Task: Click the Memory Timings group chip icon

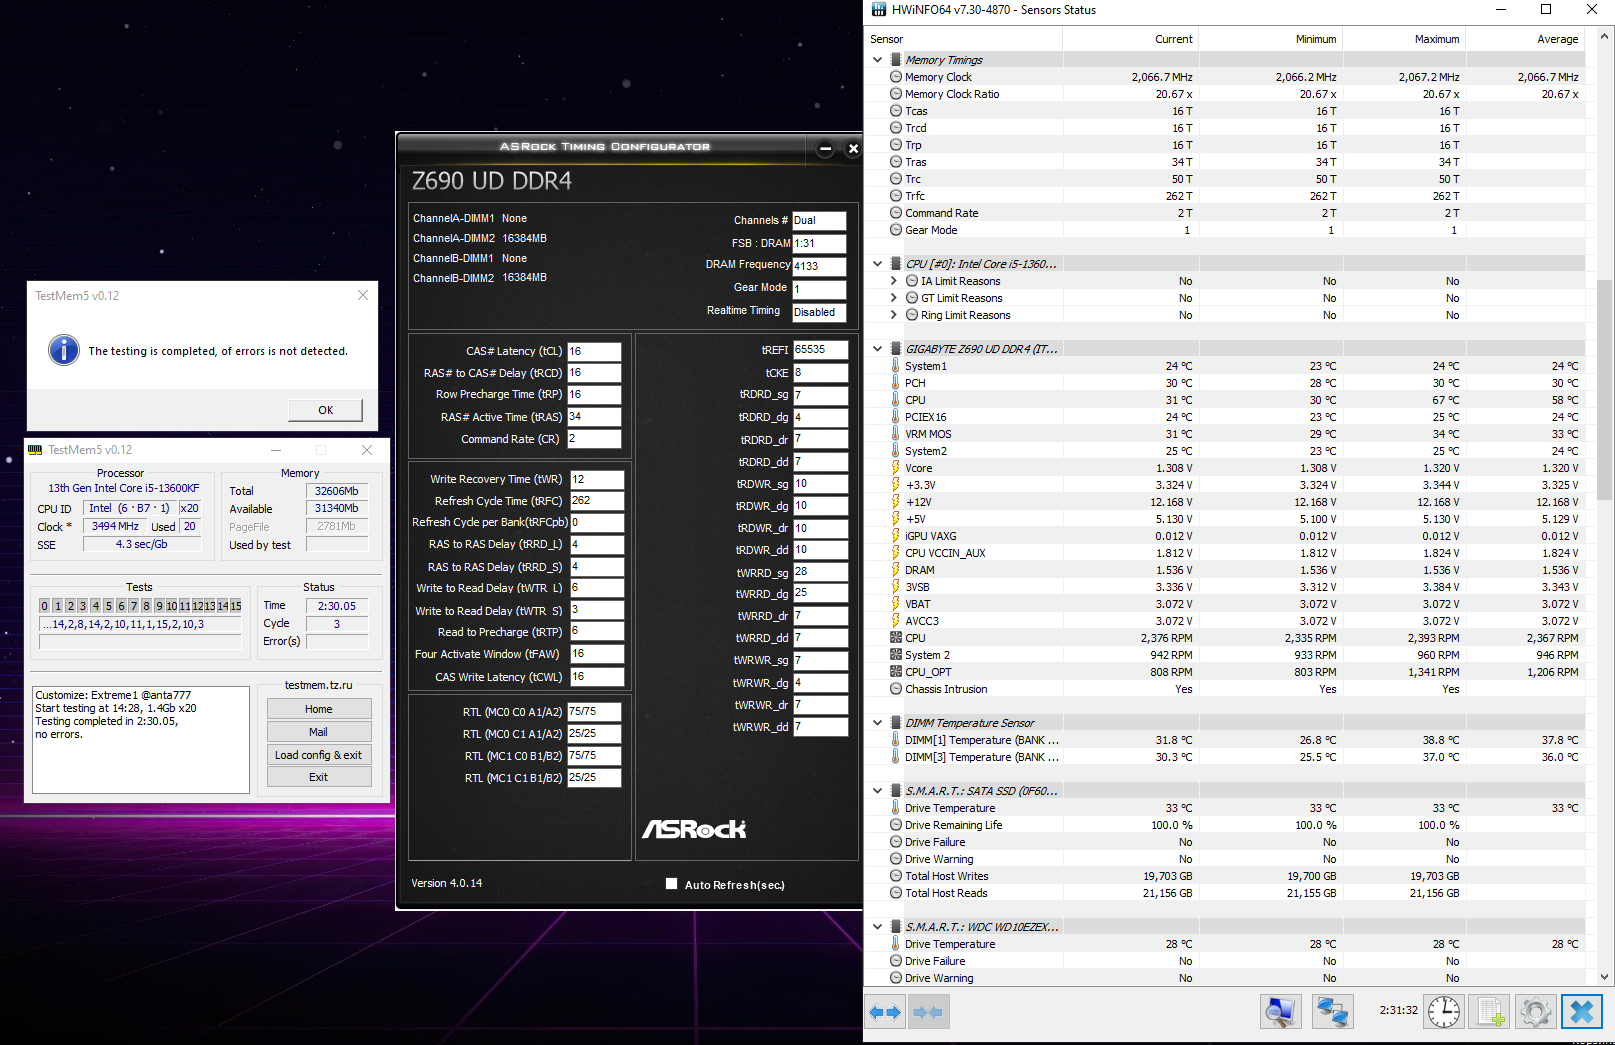Action: 896,60
